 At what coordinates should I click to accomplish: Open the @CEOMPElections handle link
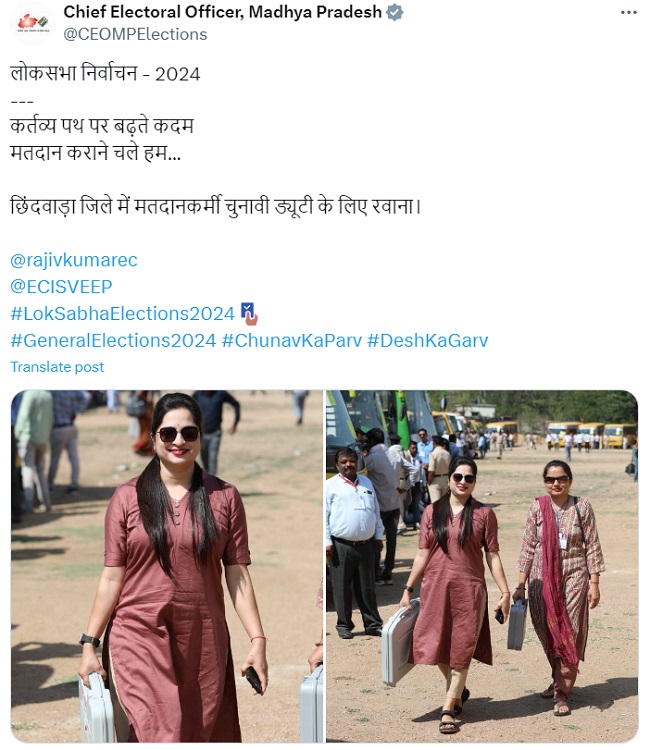point(135,34)
